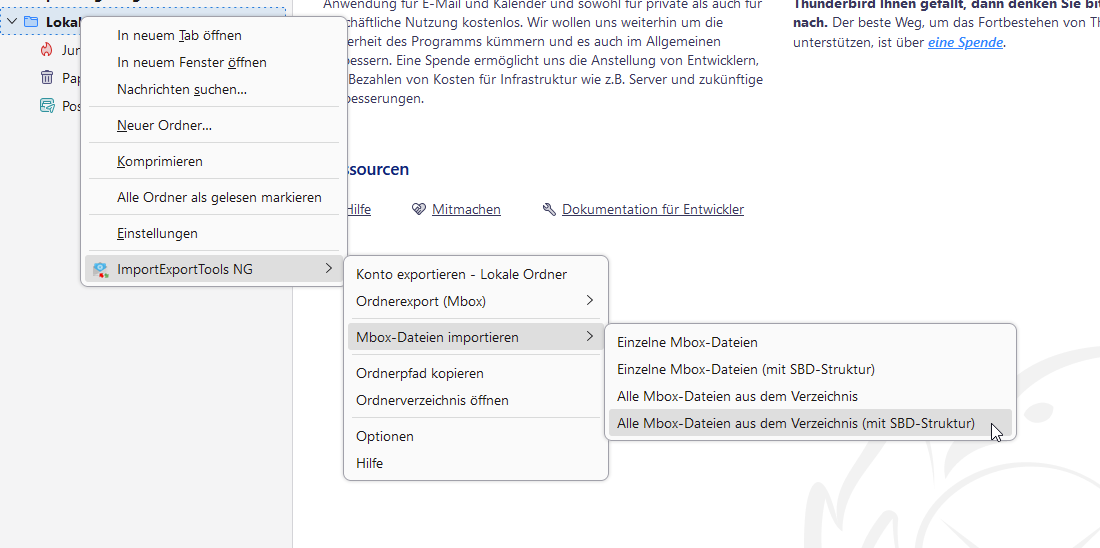
Task: Expand the ImportExportTools NG submenu arrow
Action: click(328, 269)
